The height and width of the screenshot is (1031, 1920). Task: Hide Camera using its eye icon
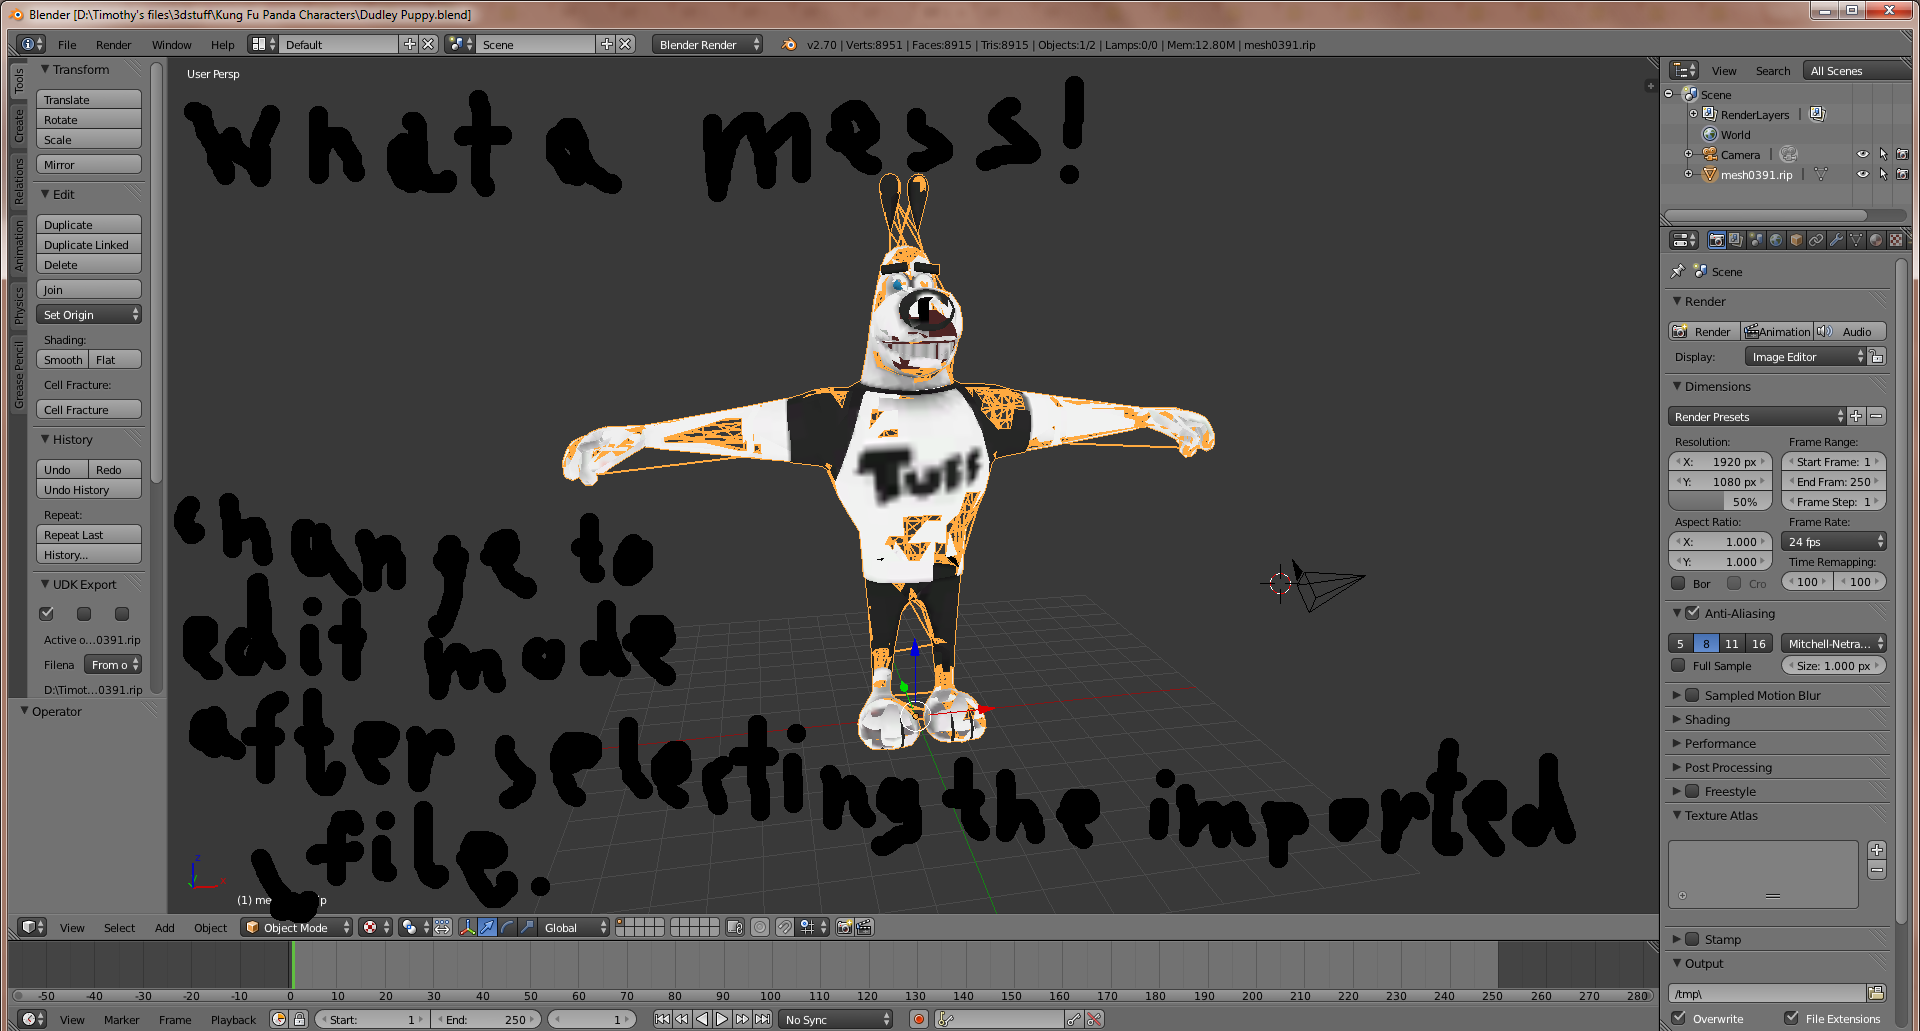coord(1862,154)
